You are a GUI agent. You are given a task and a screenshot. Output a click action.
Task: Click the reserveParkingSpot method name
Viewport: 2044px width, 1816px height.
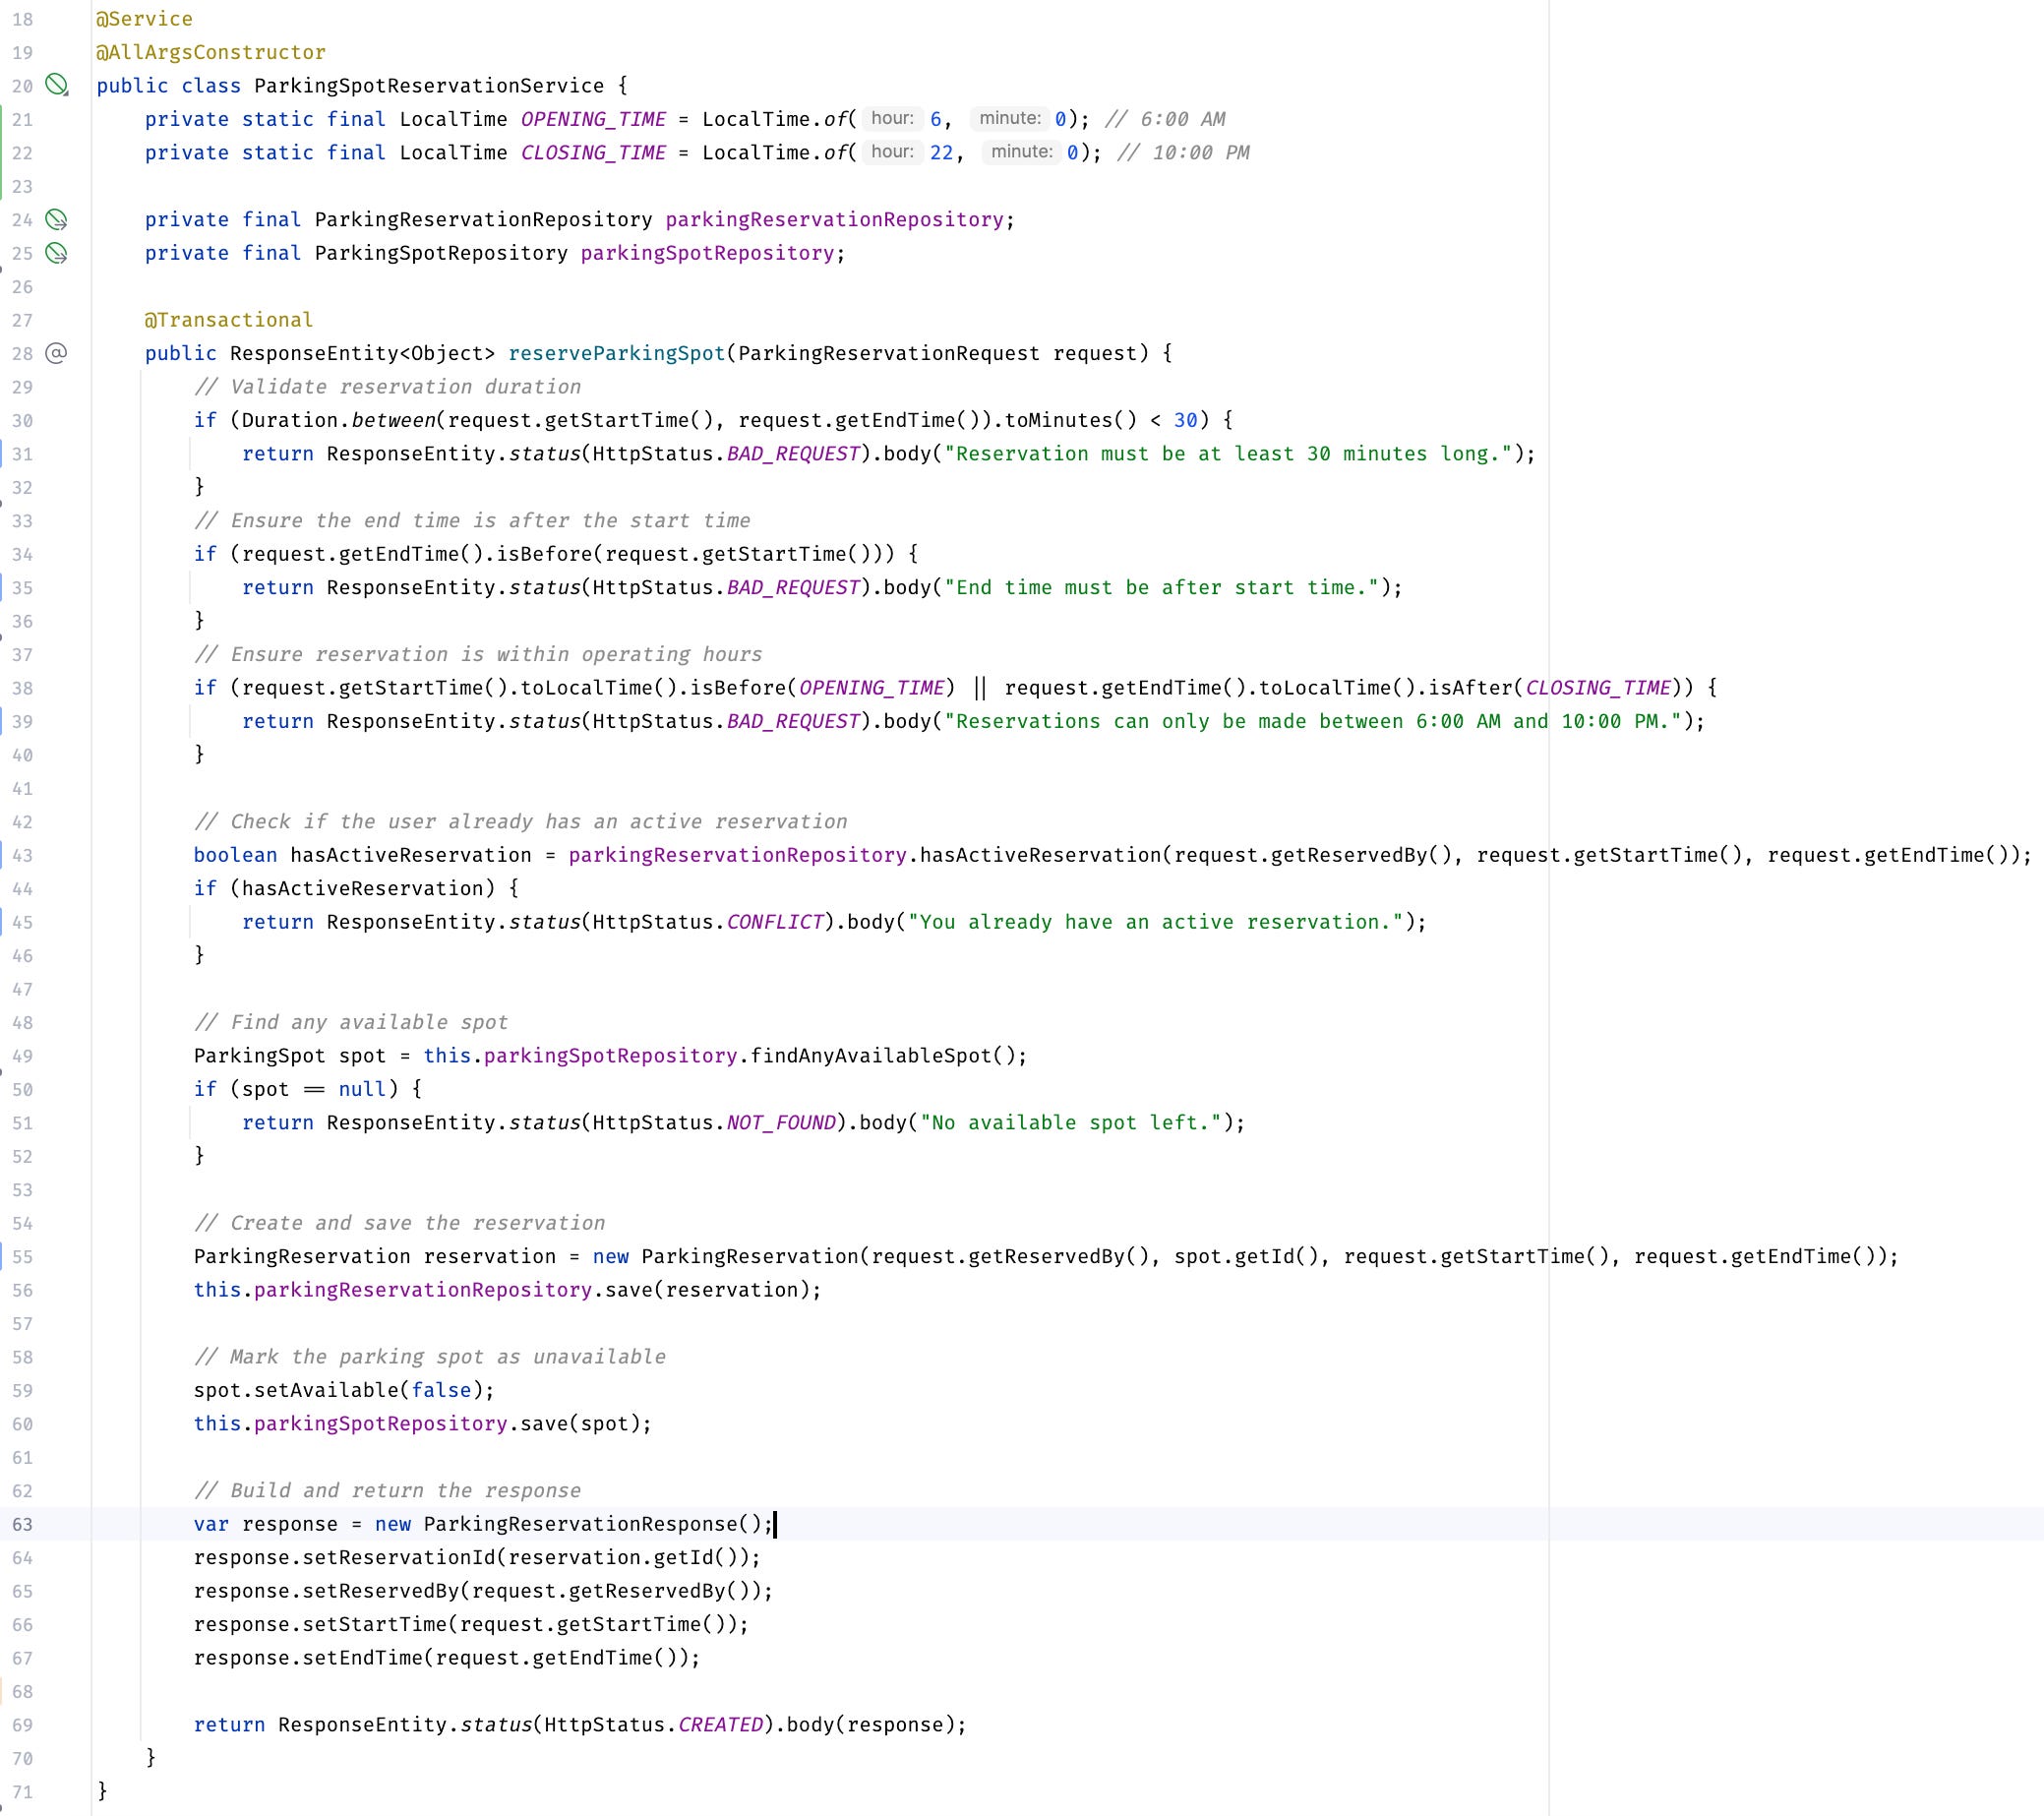617,353
